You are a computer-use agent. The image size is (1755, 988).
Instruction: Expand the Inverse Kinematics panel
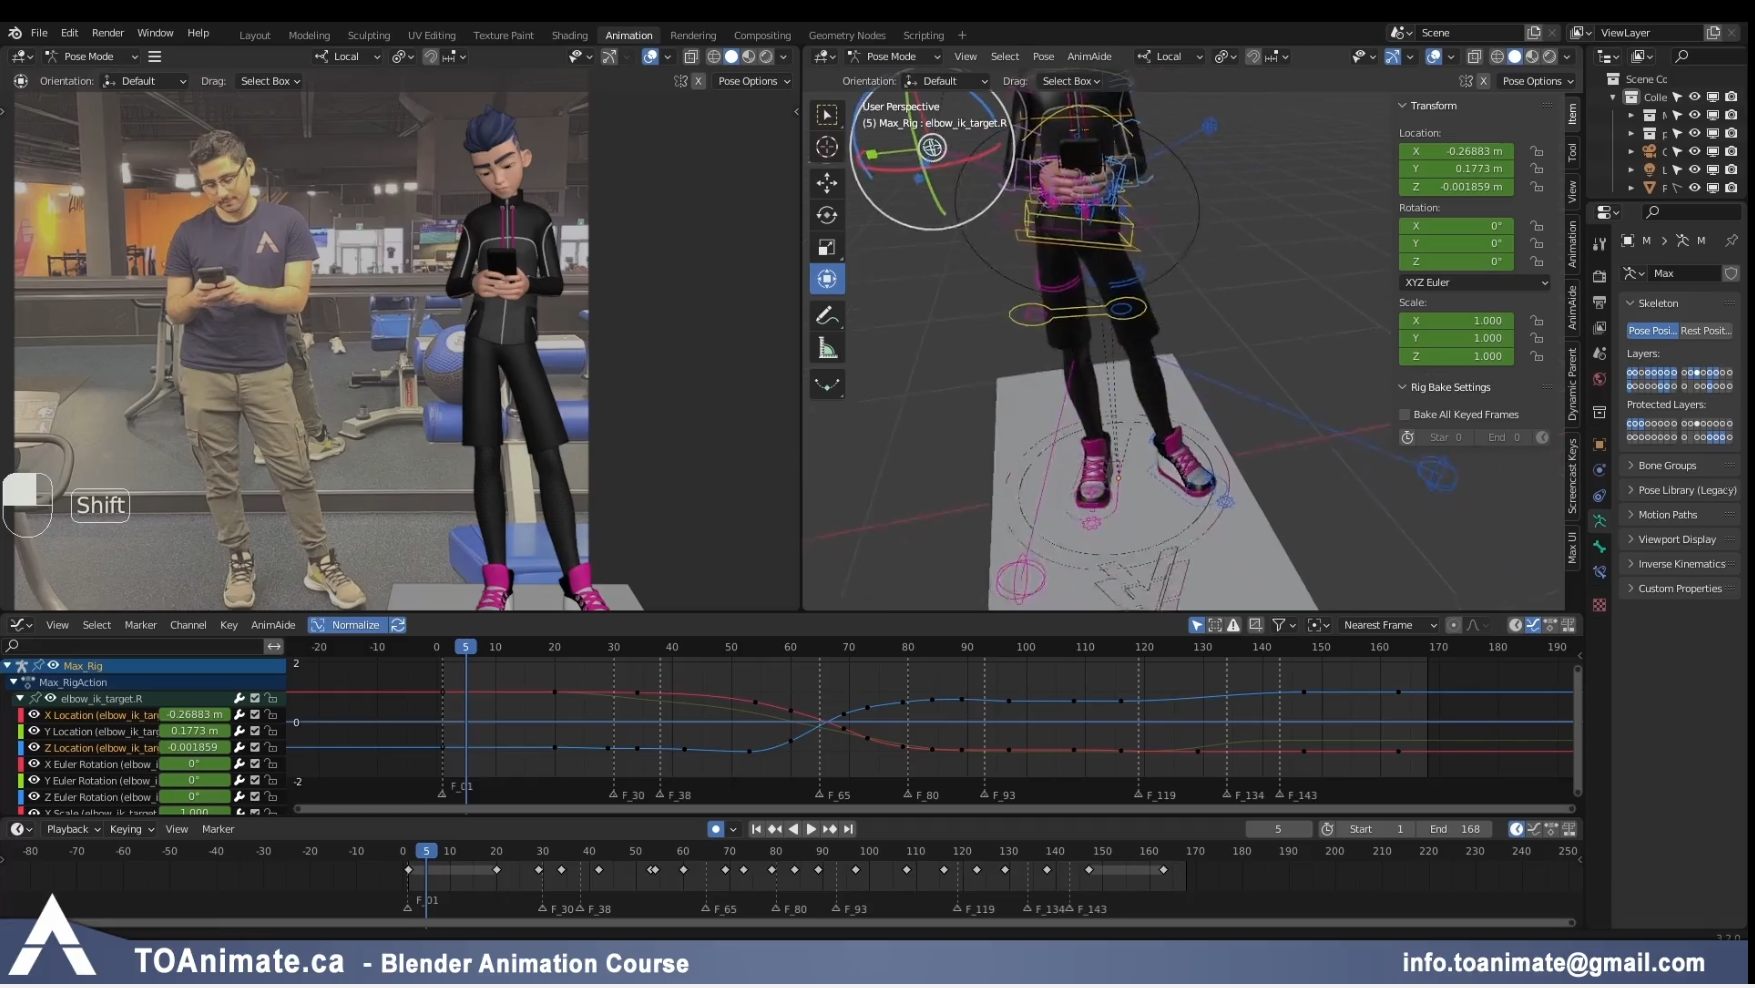(1631, 564)
